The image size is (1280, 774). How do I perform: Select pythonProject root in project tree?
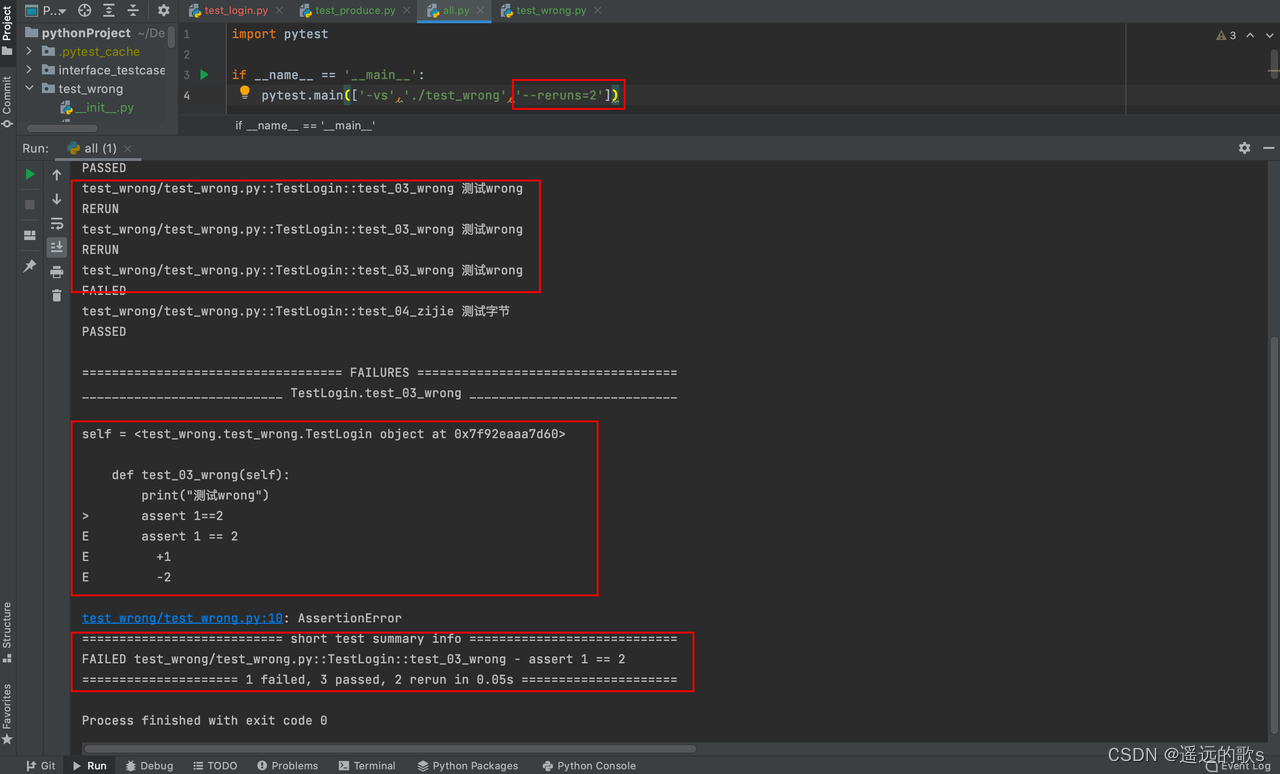point(86,33)
